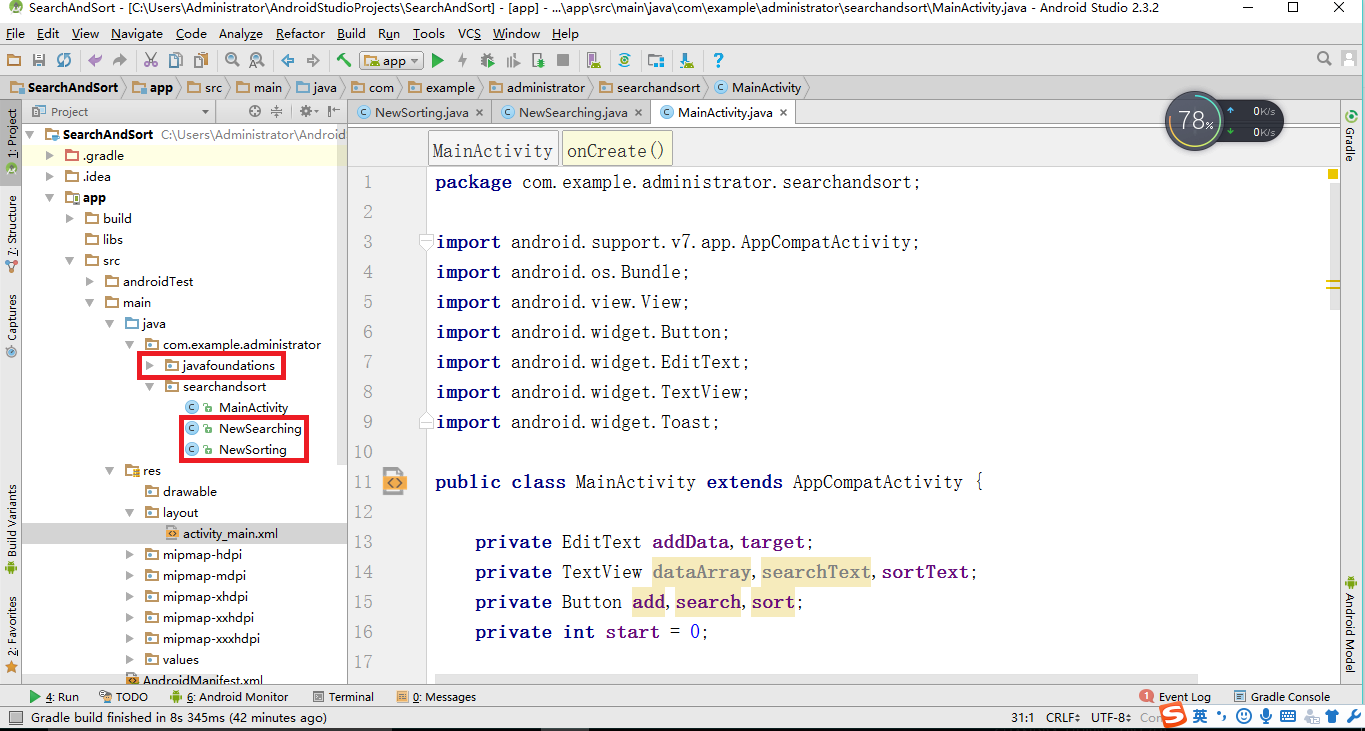The height and width of the screenshot is (731, 1365).
Task: Fold the import block at line 3
Action: tap(426, 241)
